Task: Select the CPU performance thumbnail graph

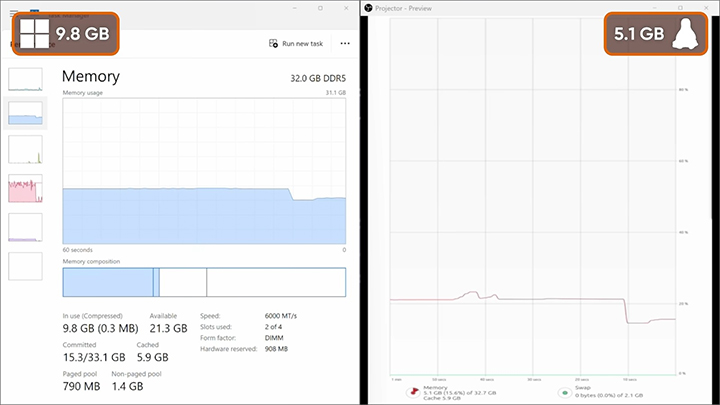Action: 25,79
